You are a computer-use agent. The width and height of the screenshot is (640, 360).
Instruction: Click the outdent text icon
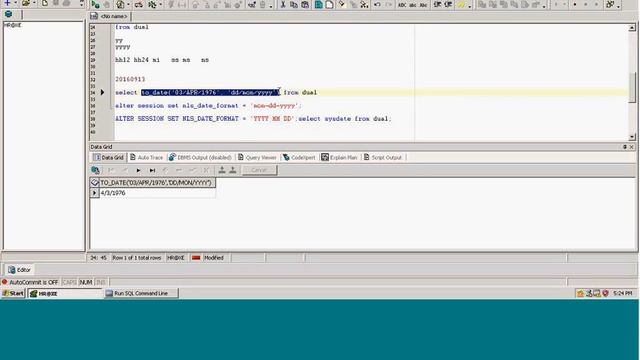448,4
